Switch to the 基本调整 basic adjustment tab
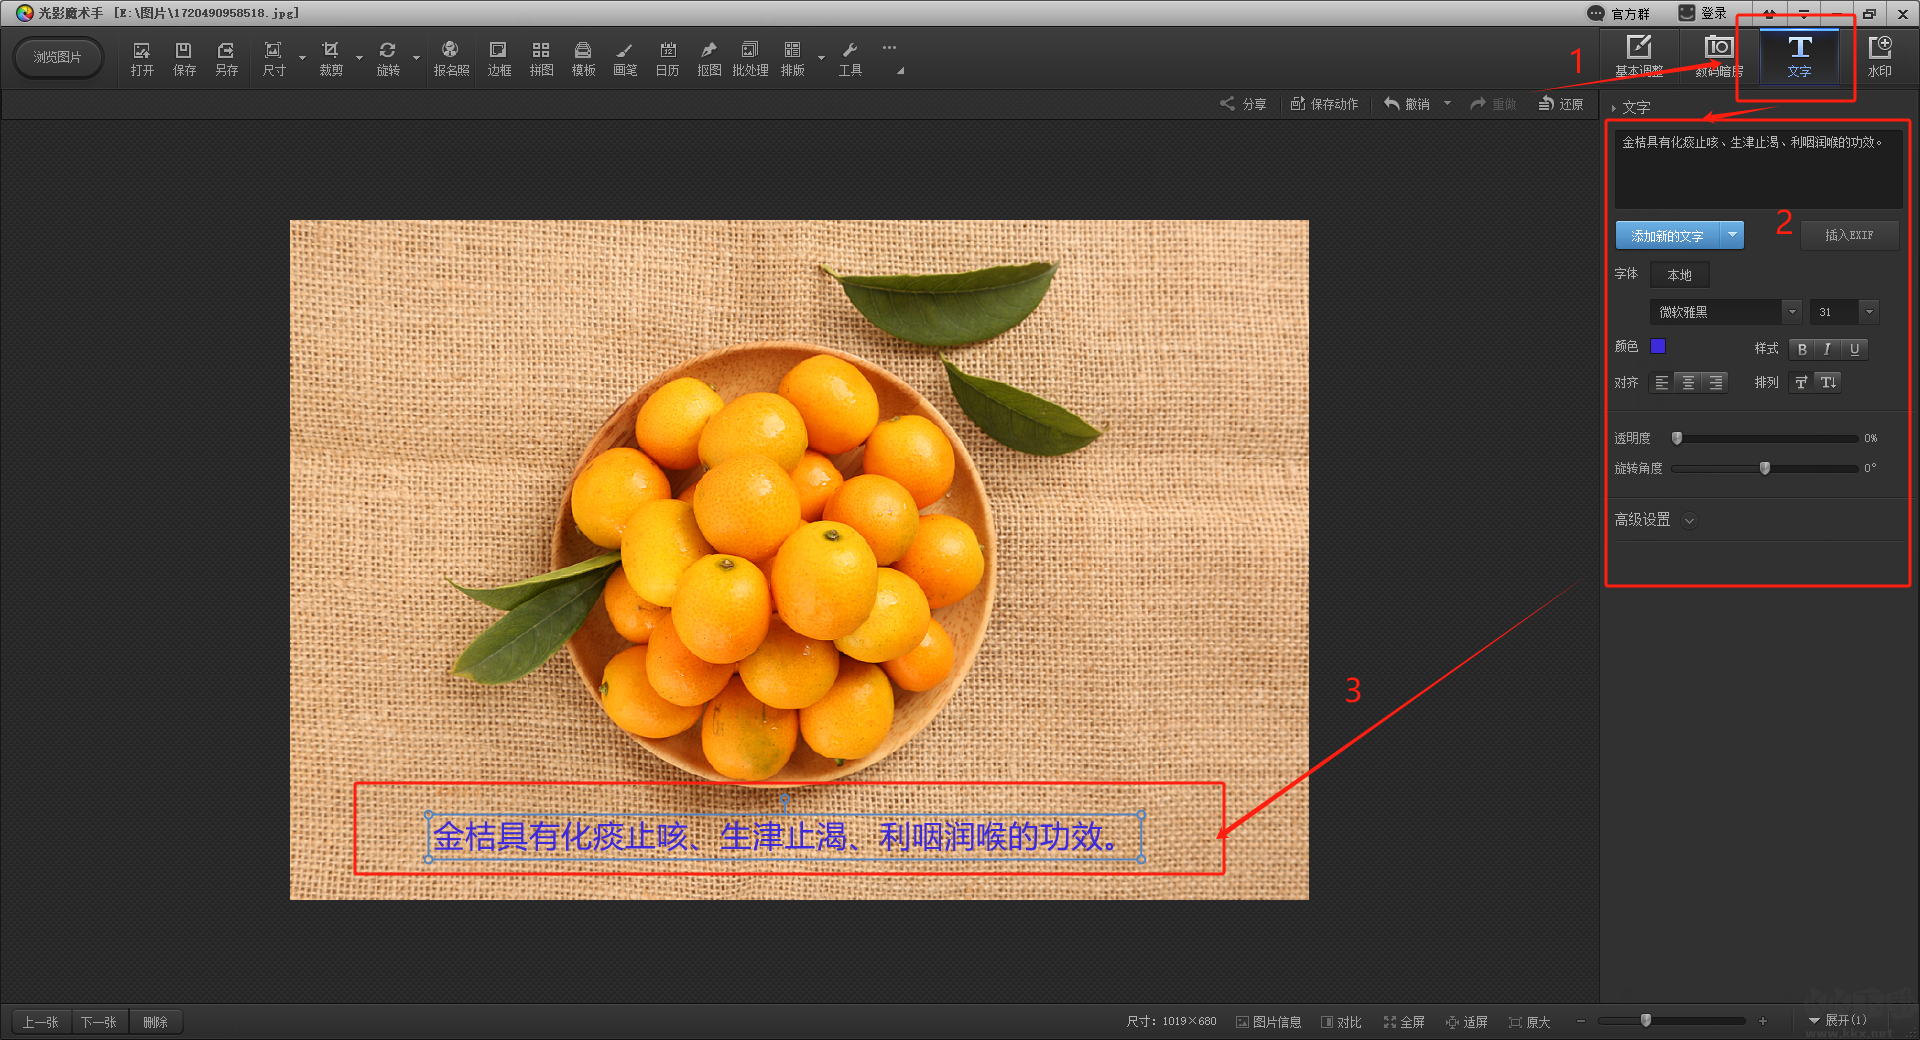 (x=1639, y=57)
